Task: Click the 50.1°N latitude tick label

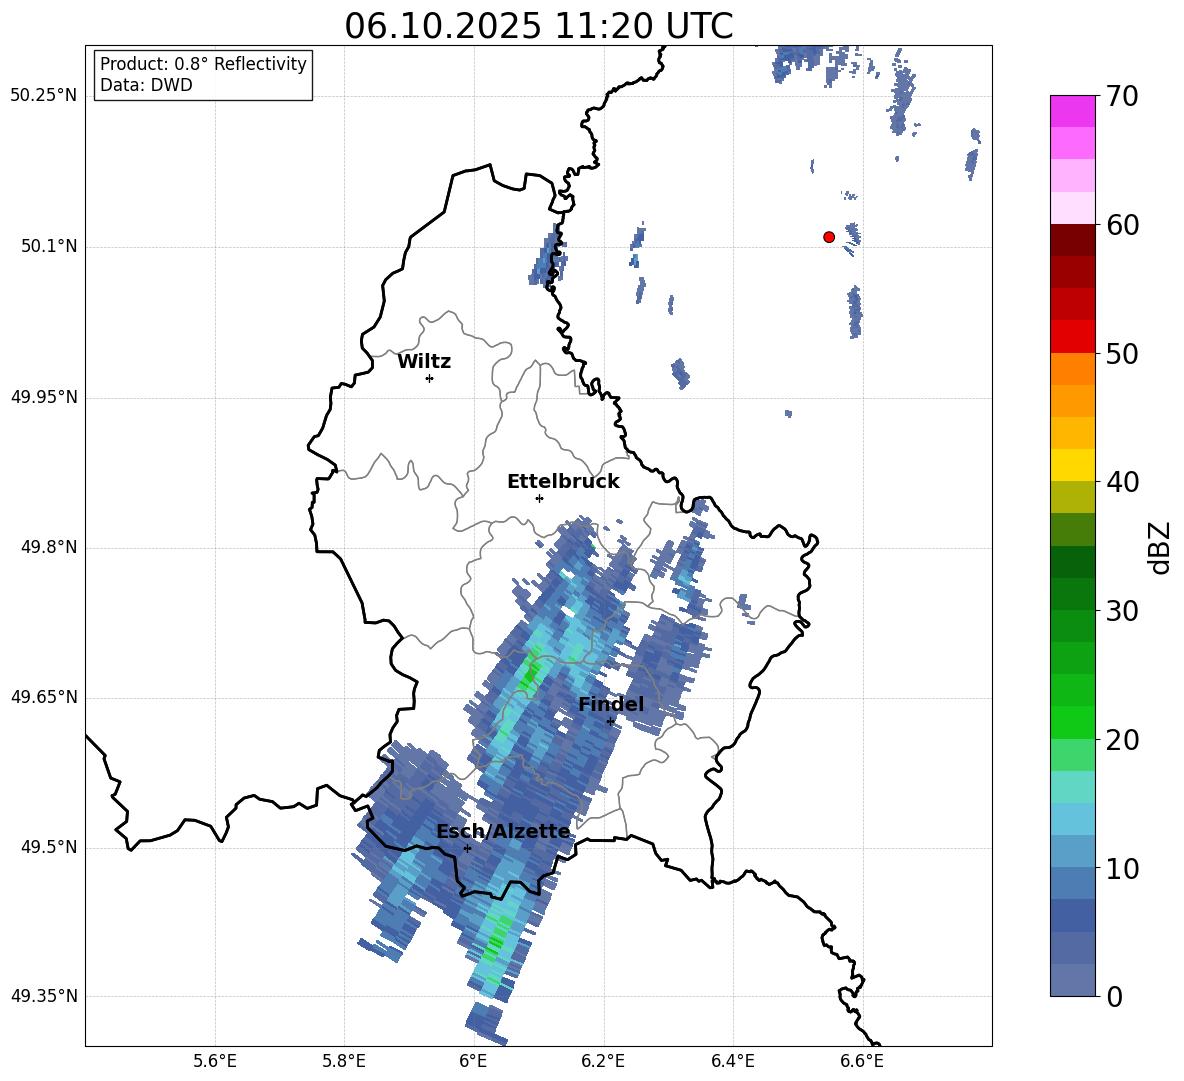Action: click(x=49, y=247)
